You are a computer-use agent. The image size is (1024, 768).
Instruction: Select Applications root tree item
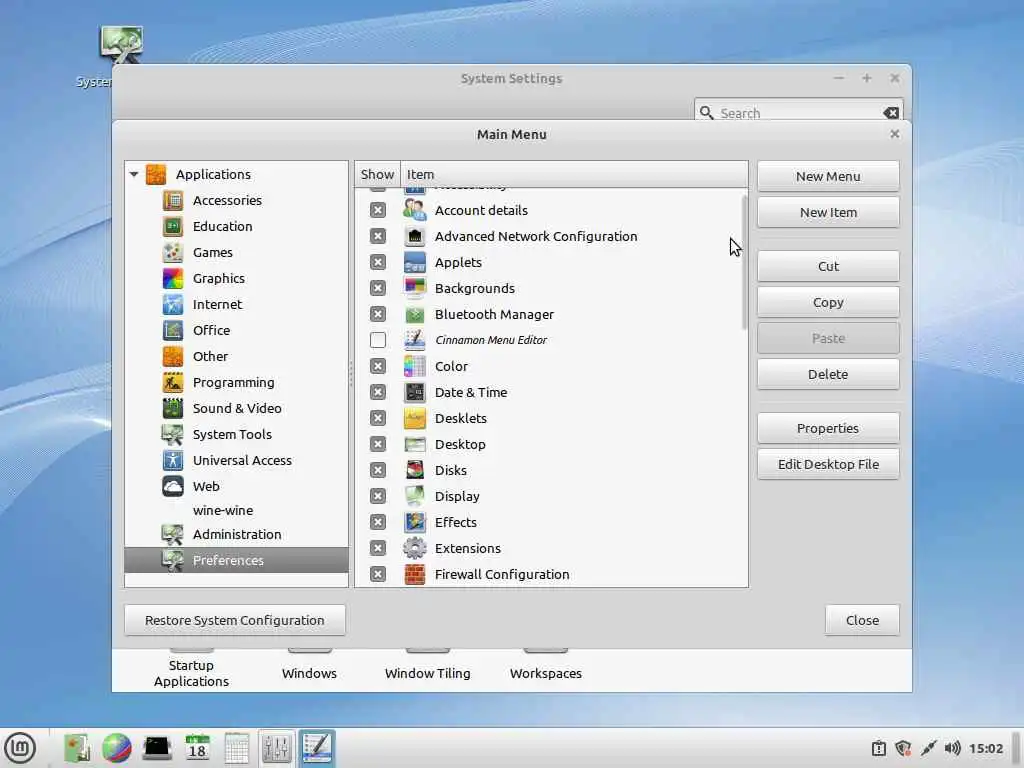213,174
